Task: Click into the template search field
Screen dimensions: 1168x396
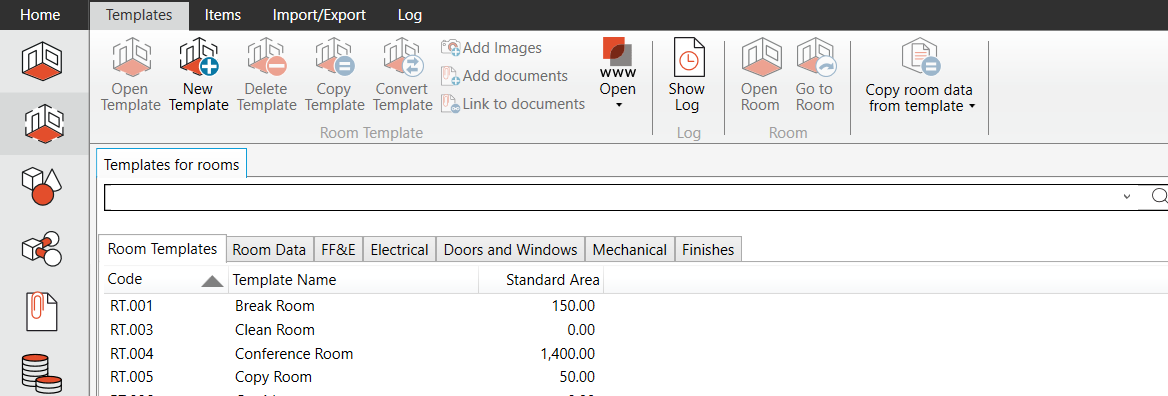Action: (611, 197)
